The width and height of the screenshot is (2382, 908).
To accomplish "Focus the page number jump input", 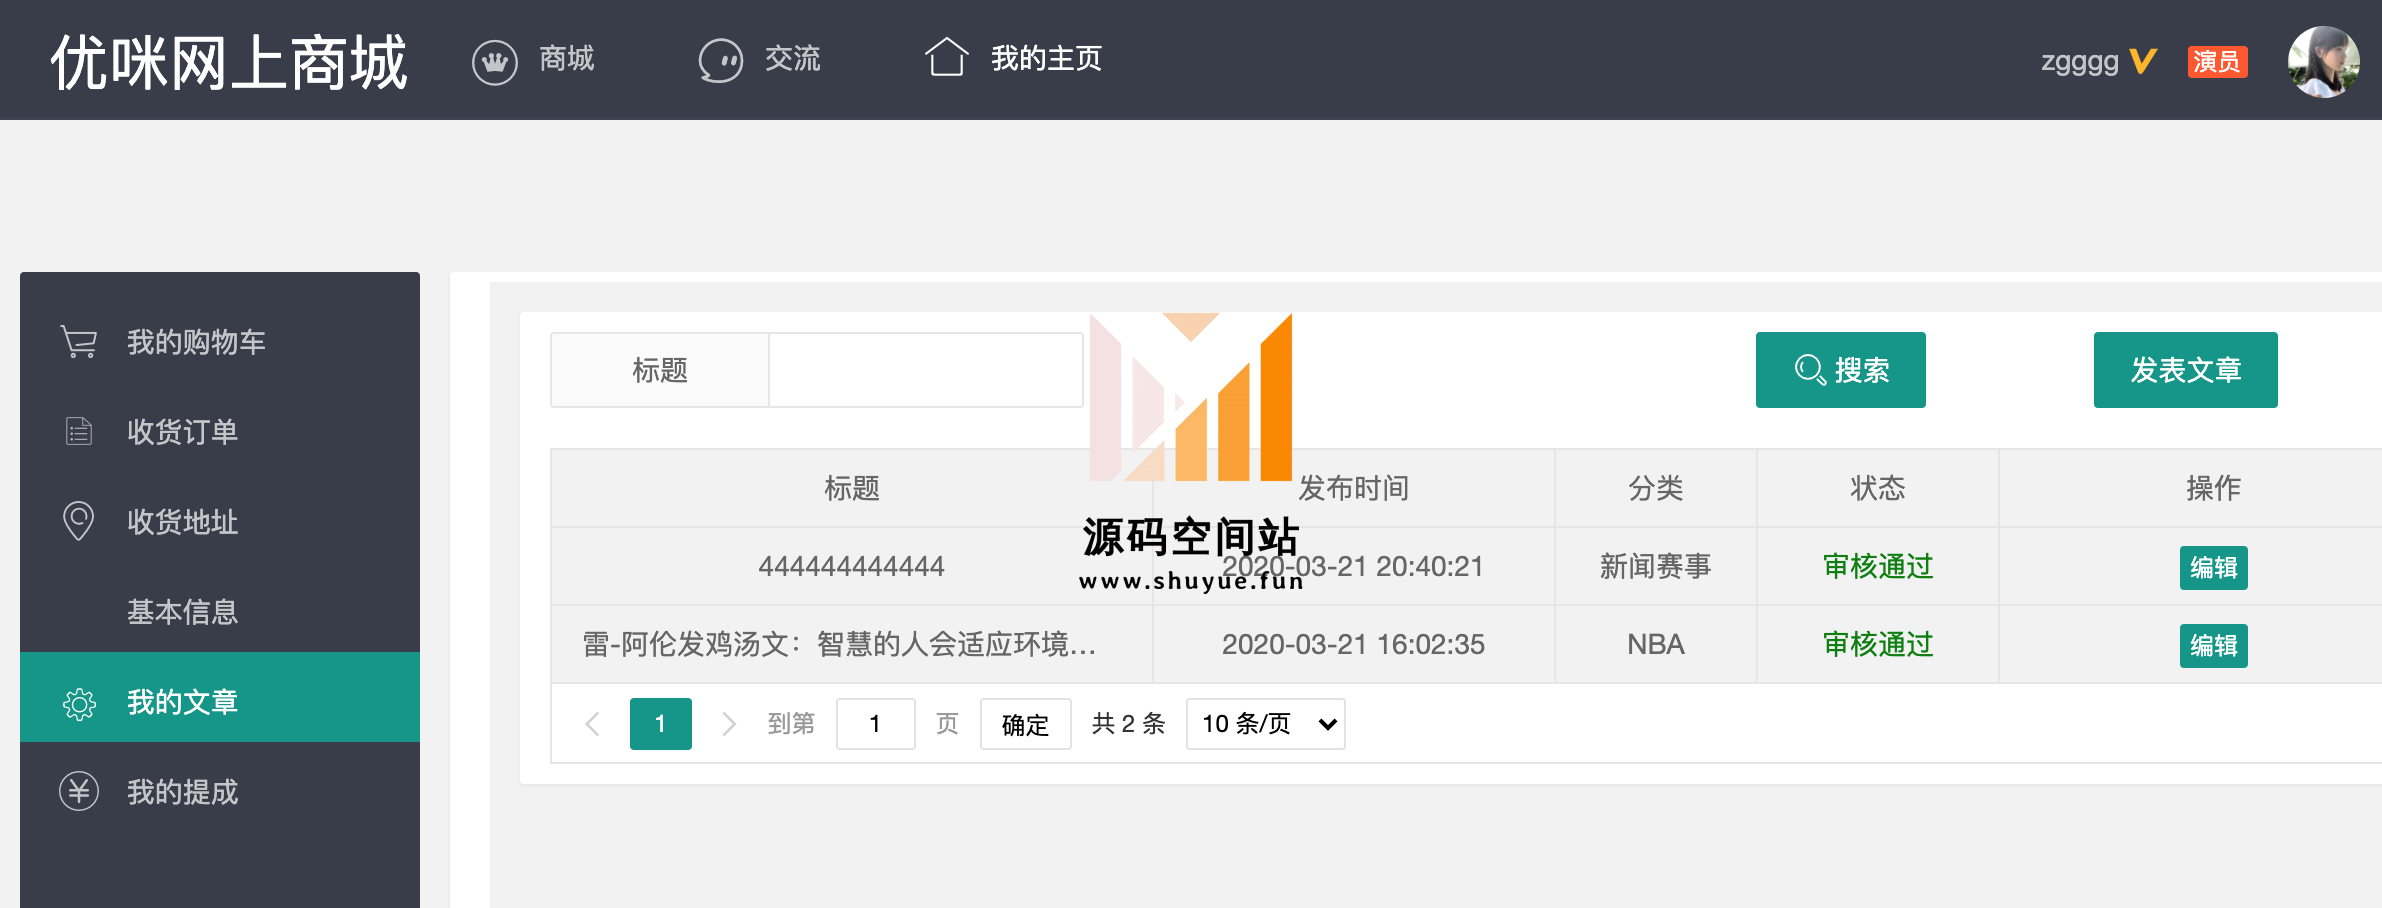I will [876, 724].
